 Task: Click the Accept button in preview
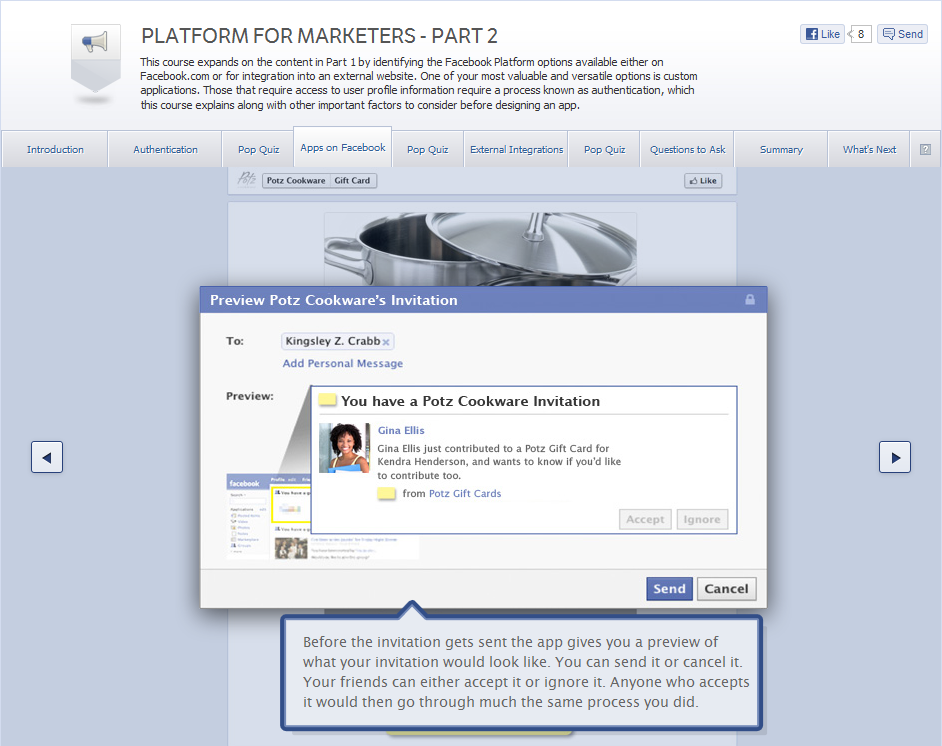pyautogui.click(x=645, y=520)
